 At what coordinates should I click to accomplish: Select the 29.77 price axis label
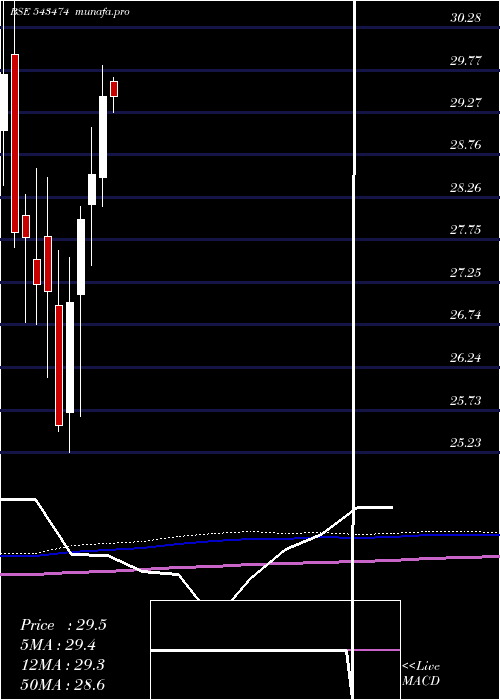[x=466, y=61]
